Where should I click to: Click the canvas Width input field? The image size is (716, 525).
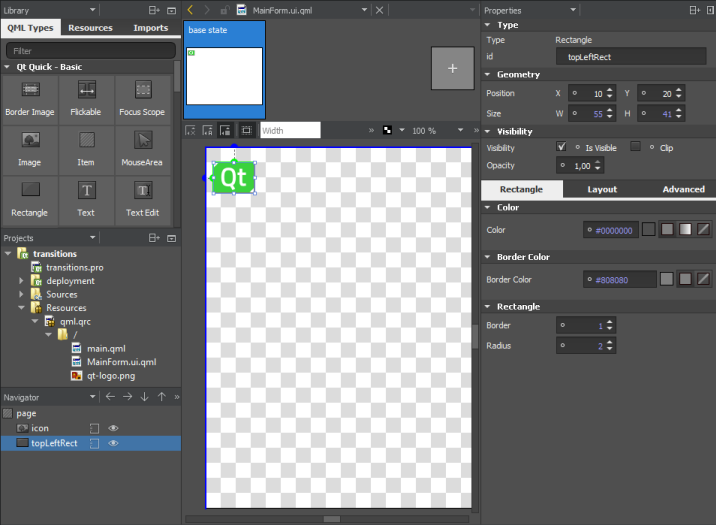(x=290, y=131)
